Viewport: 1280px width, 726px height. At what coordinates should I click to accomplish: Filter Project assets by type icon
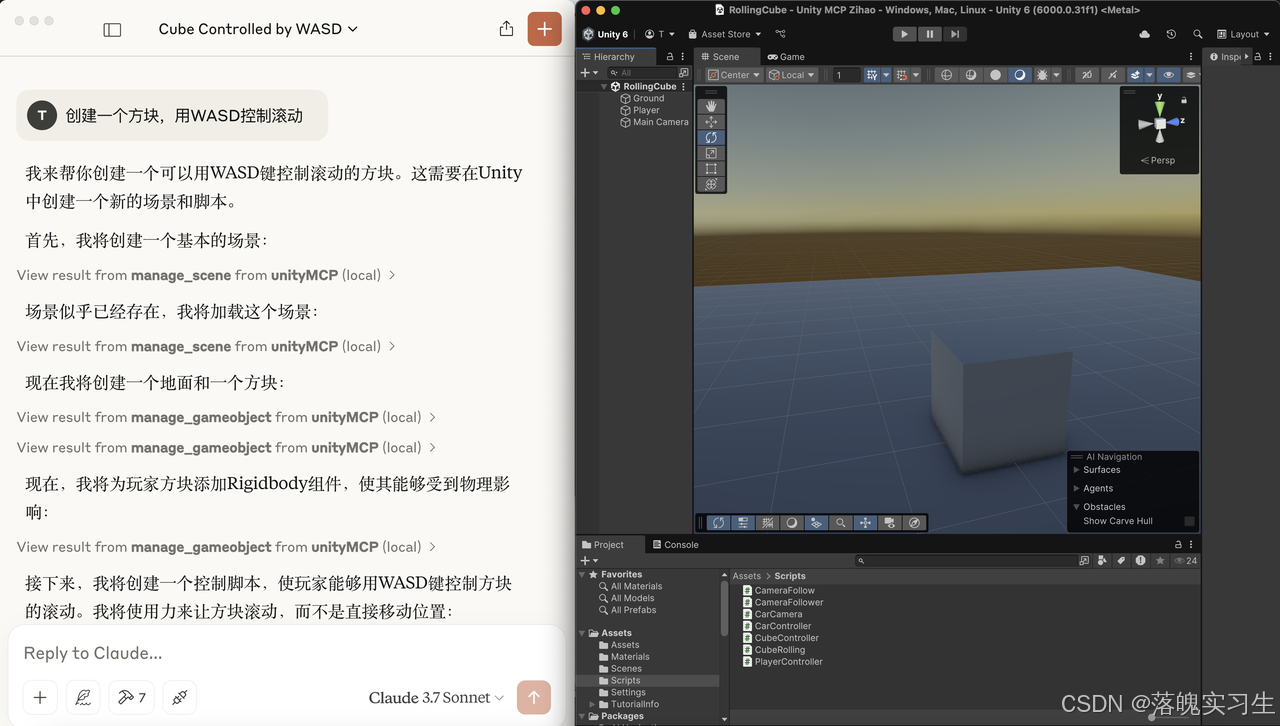click(x=1102, y=561)
